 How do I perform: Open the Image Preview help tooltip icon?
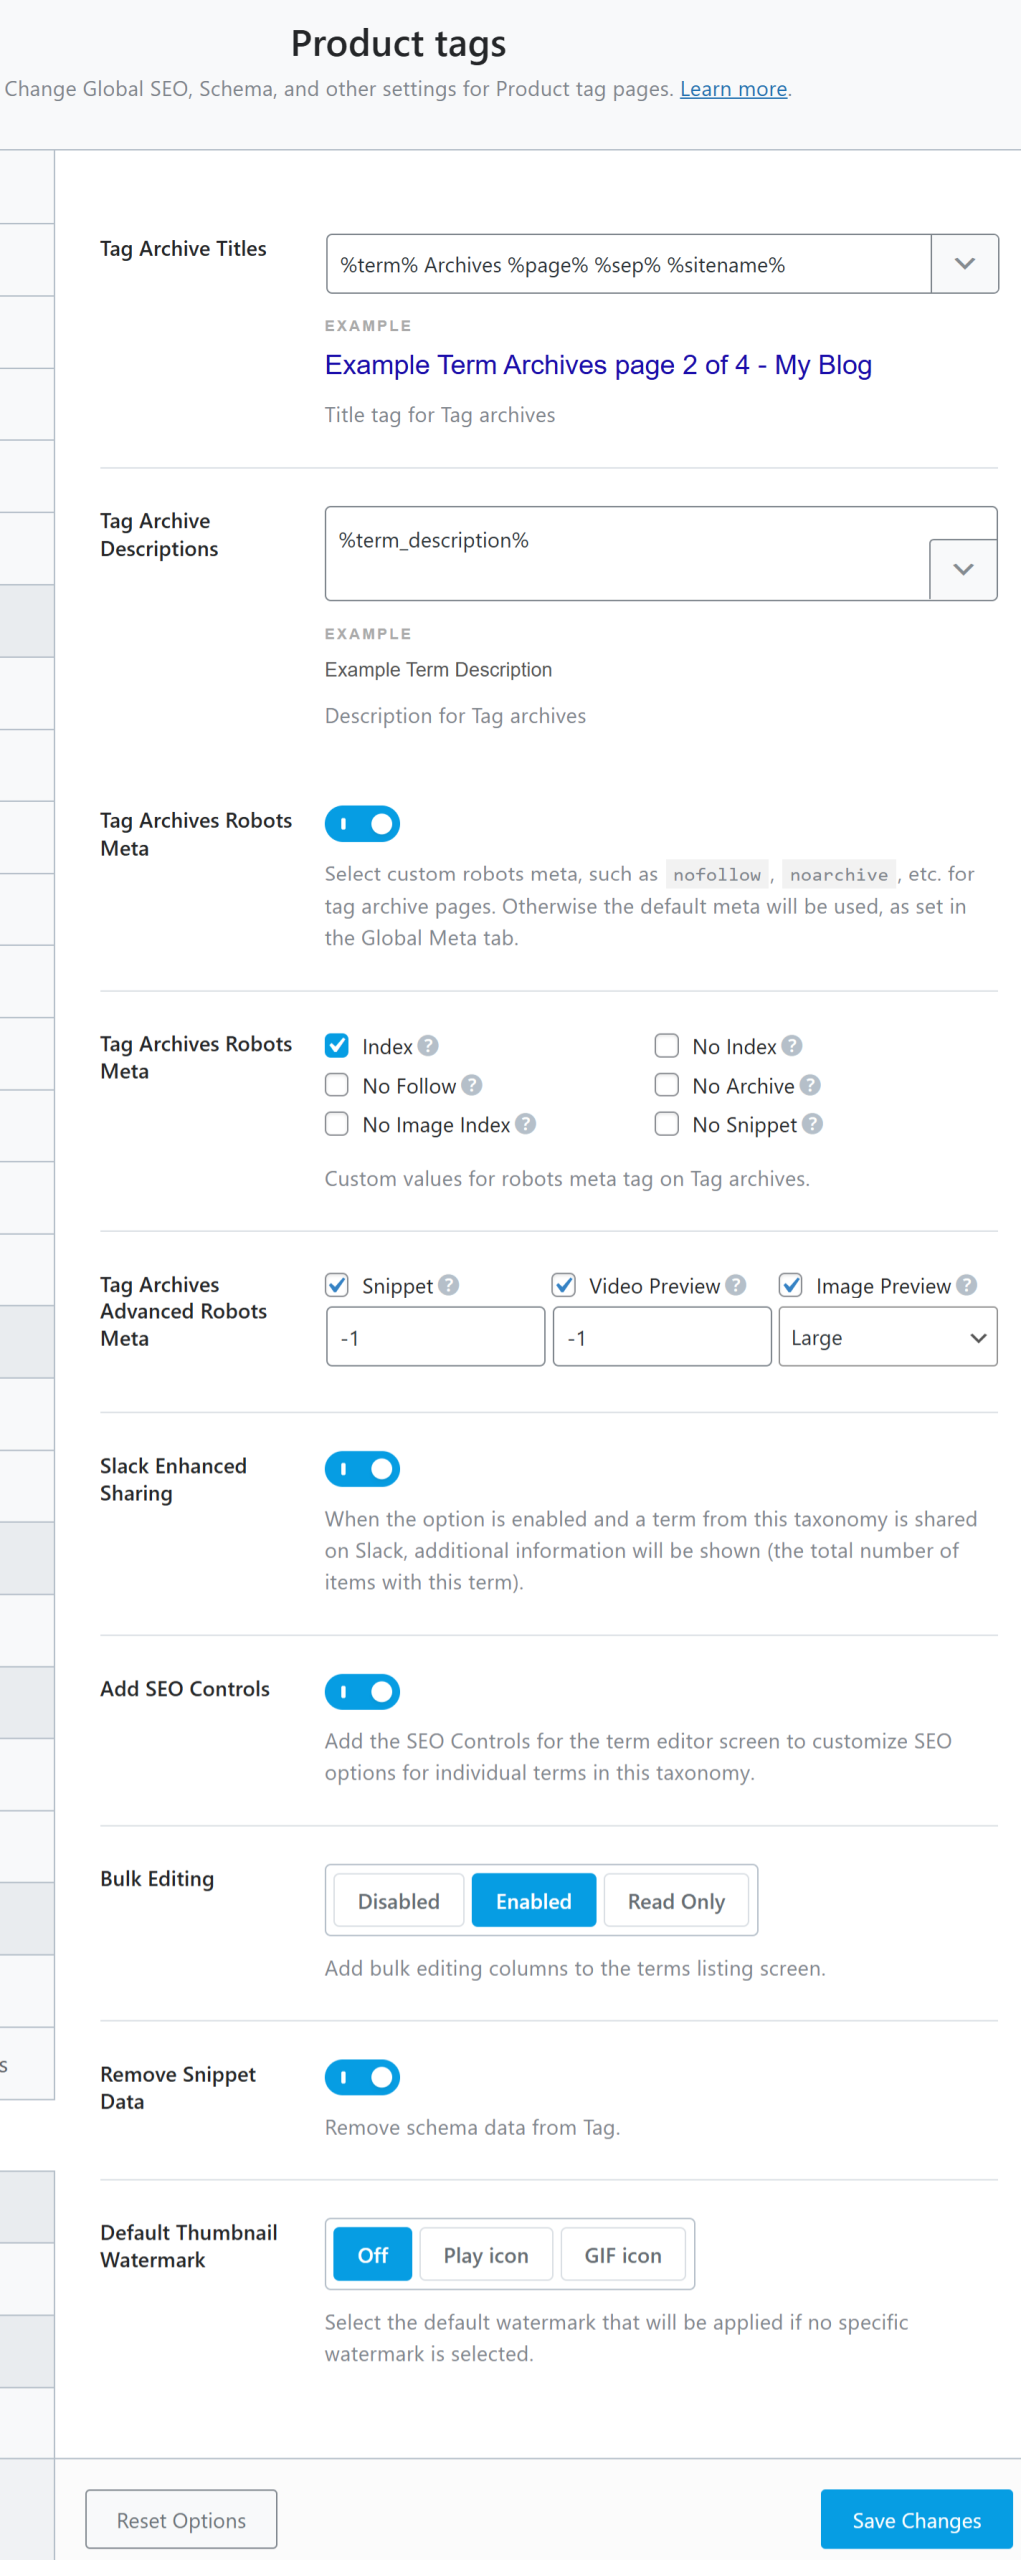966,1285
